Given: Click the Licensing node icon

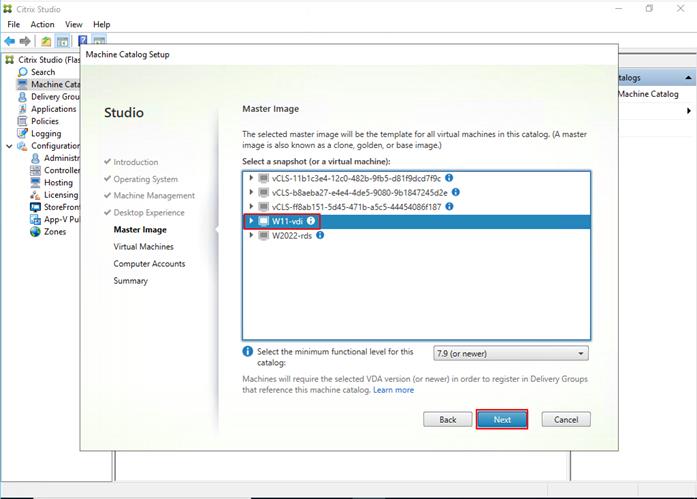Looking at the screenshot, I should 36,195.
